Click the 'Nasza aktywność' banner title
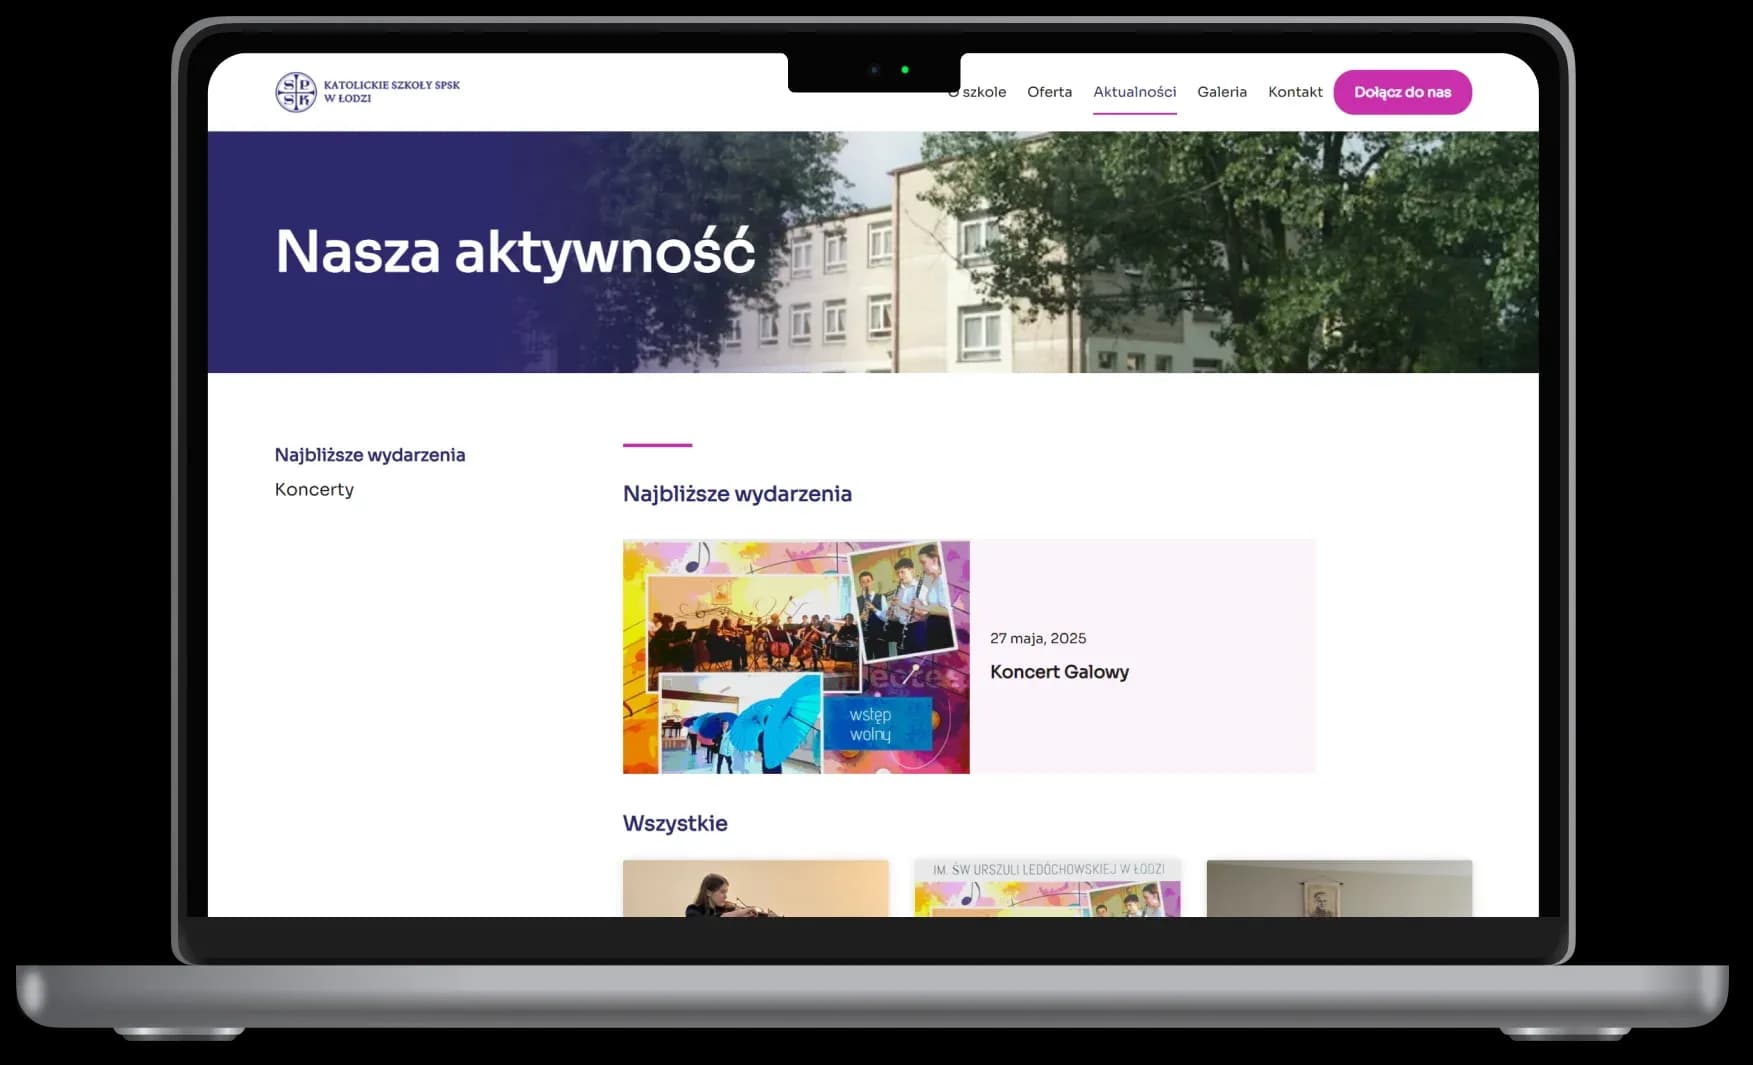The height and width of the screenshot is (1065, 1753). point(515,251)
